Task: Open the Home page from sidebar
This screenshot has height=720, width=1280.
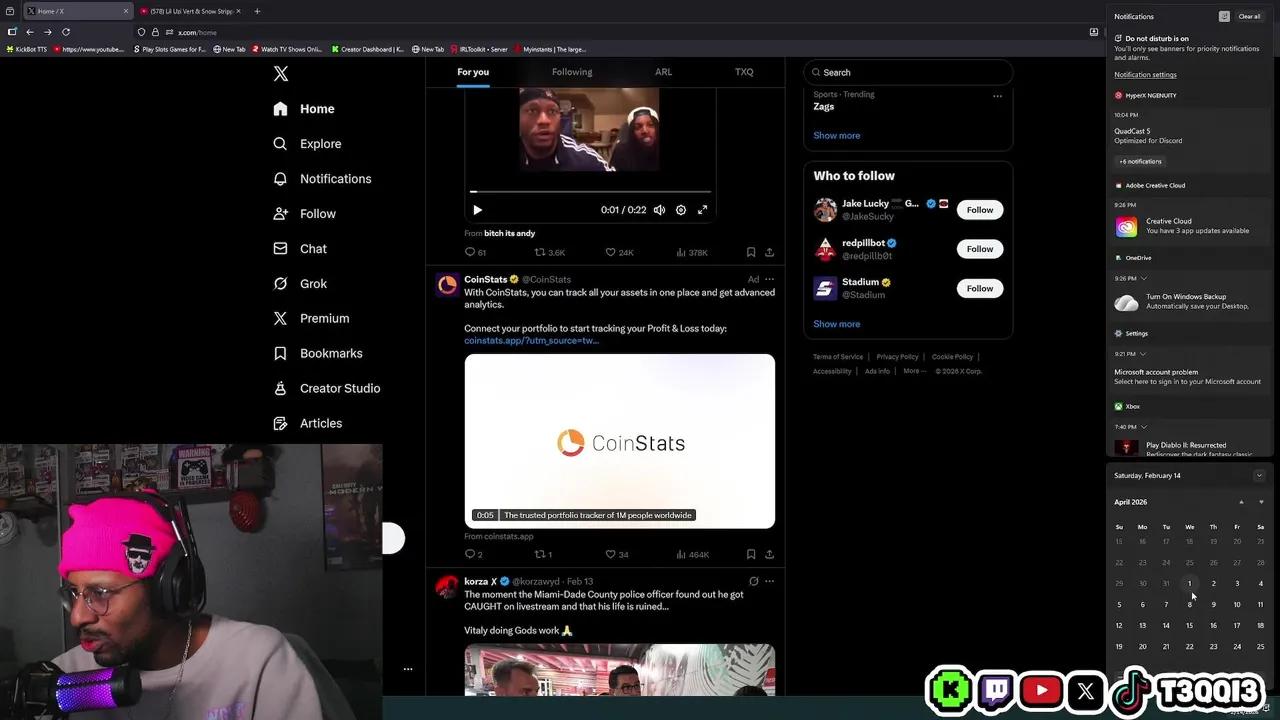Action: [x=304, y=109]
